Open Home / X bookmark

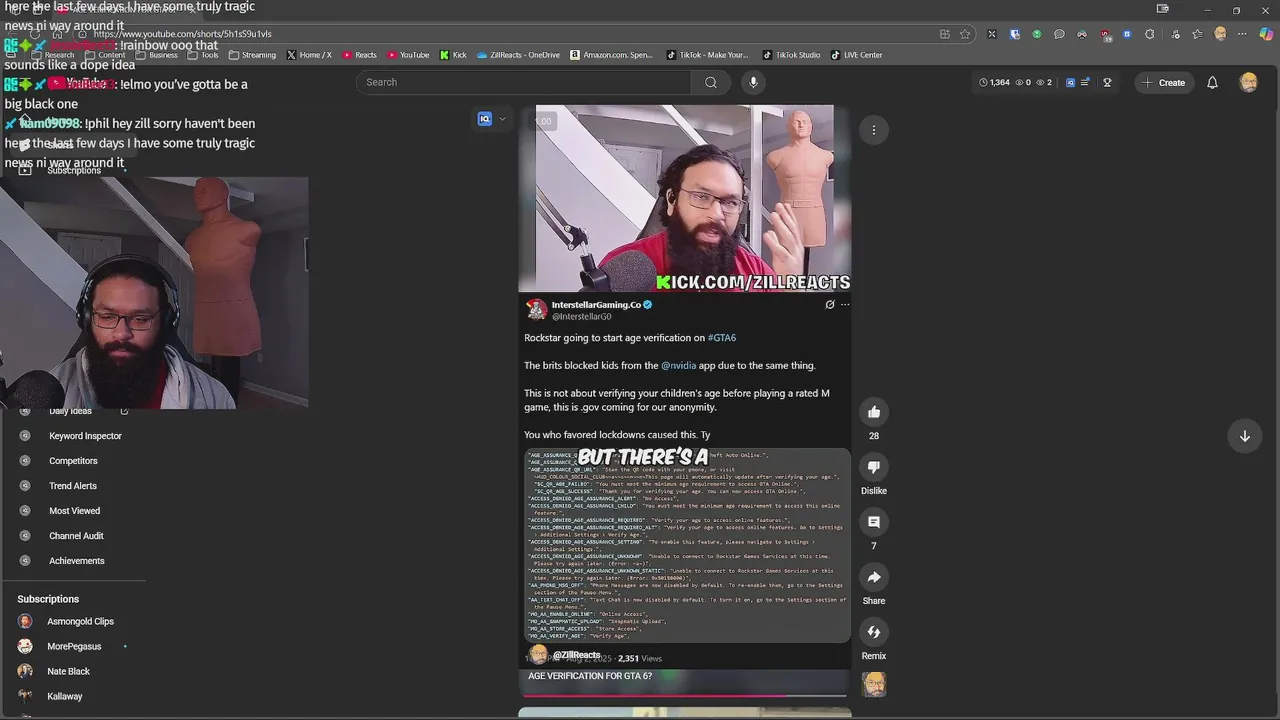point(309,55)
